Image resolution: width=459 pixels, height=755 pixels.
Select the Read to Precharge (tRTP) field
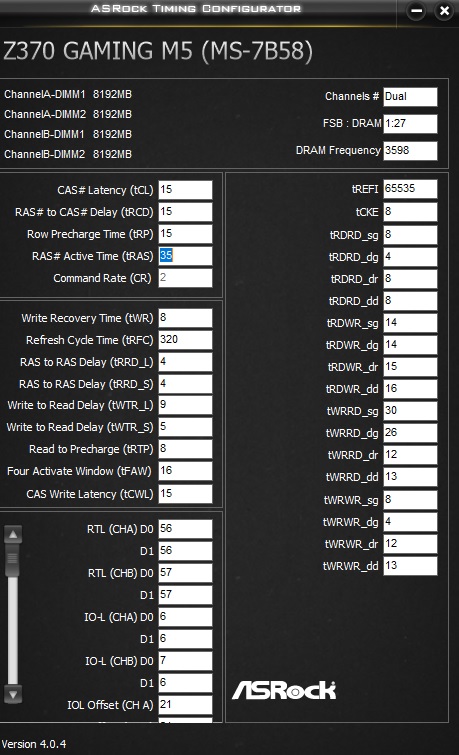[185, 449]
